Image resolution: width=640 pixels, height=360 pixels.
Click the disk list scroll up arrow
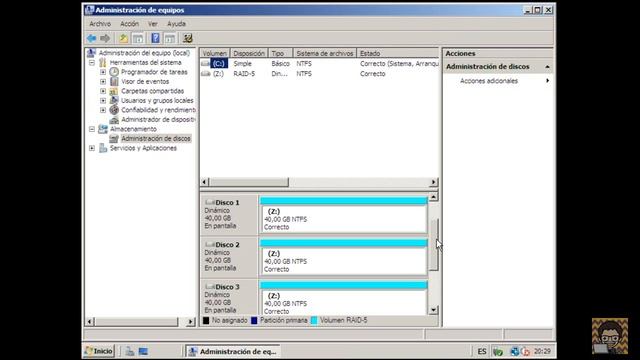[x=433, y=197]
